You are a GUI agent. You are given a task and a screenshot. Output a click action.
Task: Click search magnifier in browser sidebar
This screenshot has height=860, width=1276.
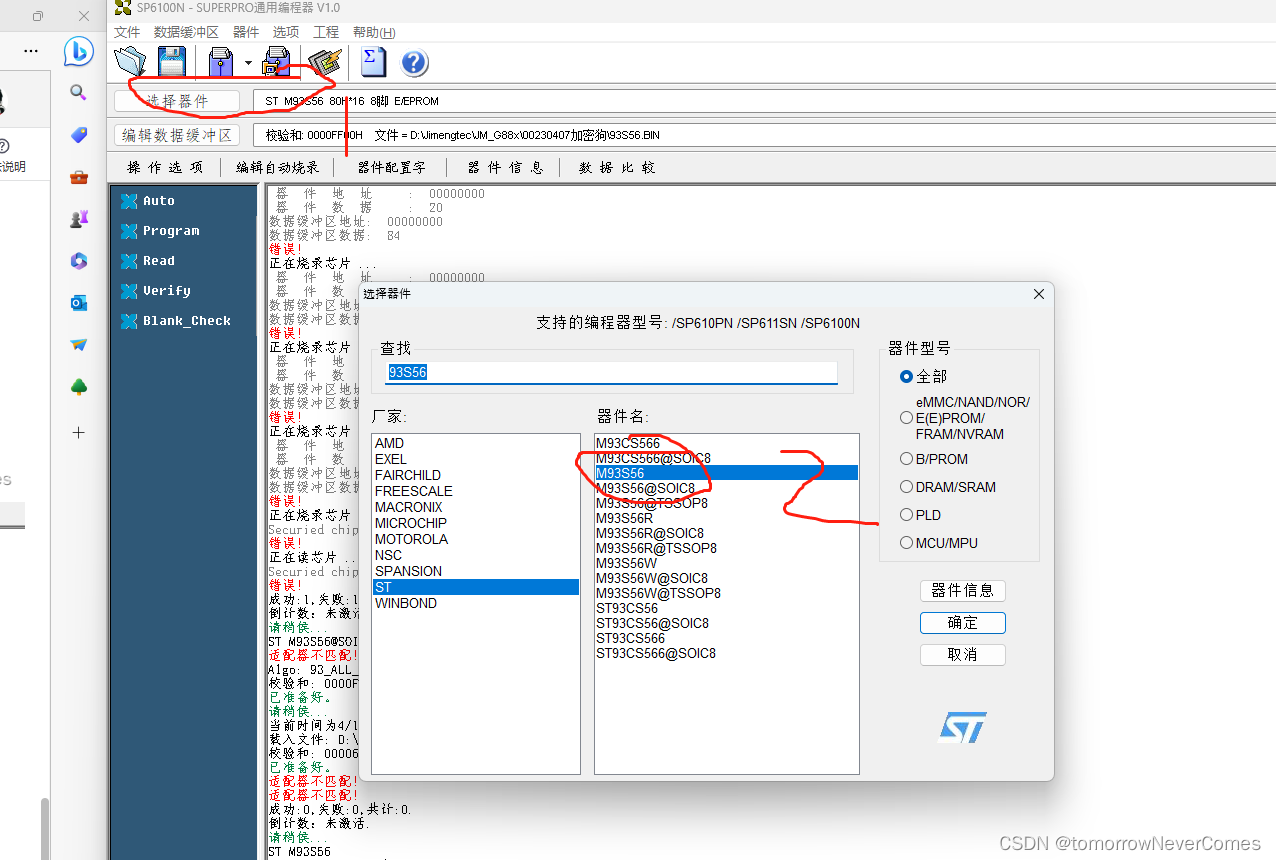79,93
